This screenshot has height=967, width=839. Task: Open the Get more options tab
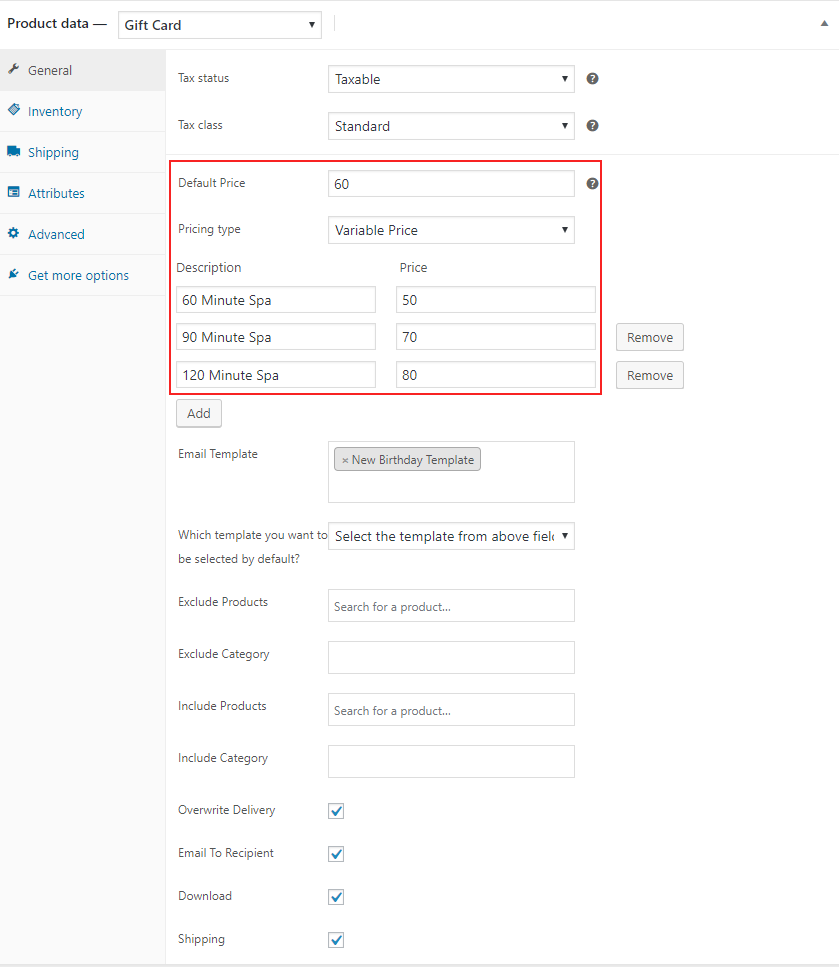[78, 275]
